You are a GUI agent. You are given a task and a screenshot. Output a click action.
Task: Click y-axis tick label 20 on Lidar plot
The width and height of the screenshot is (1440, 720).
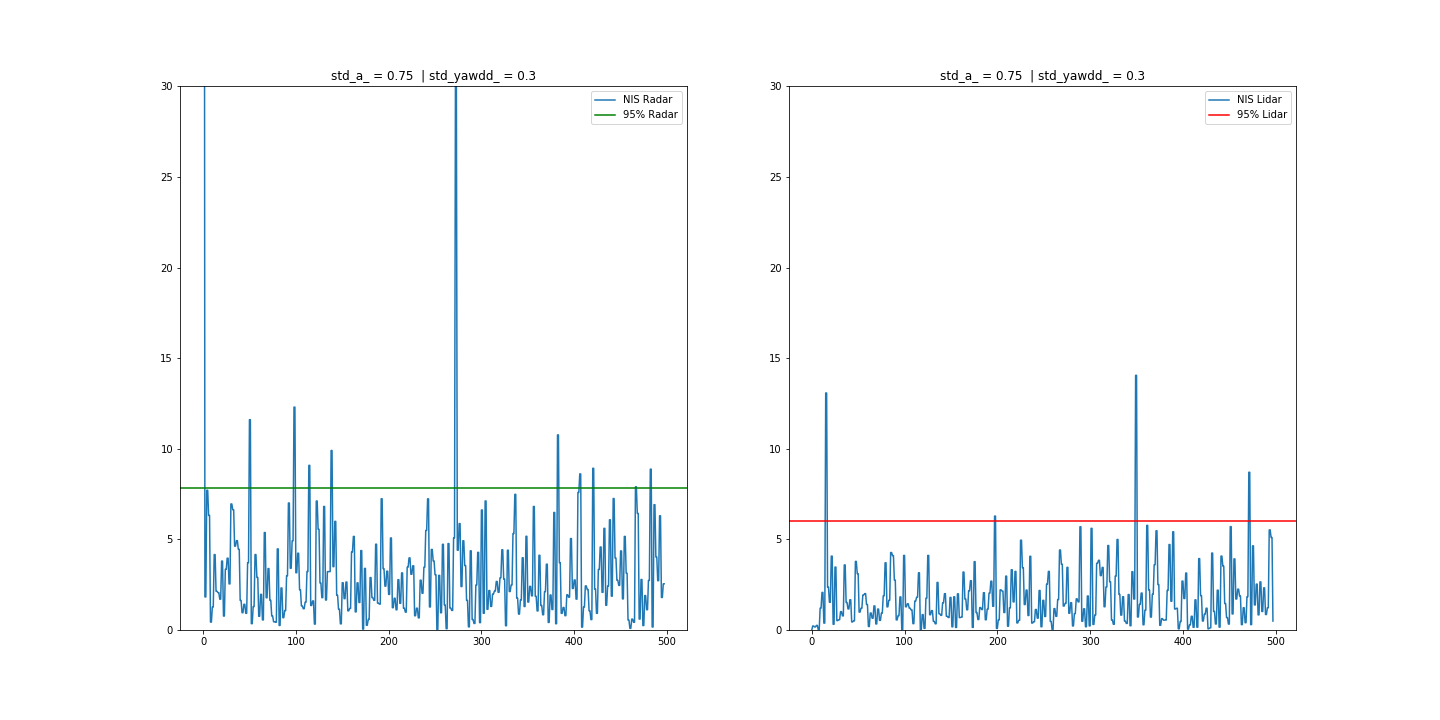click(x=776, y=268)
